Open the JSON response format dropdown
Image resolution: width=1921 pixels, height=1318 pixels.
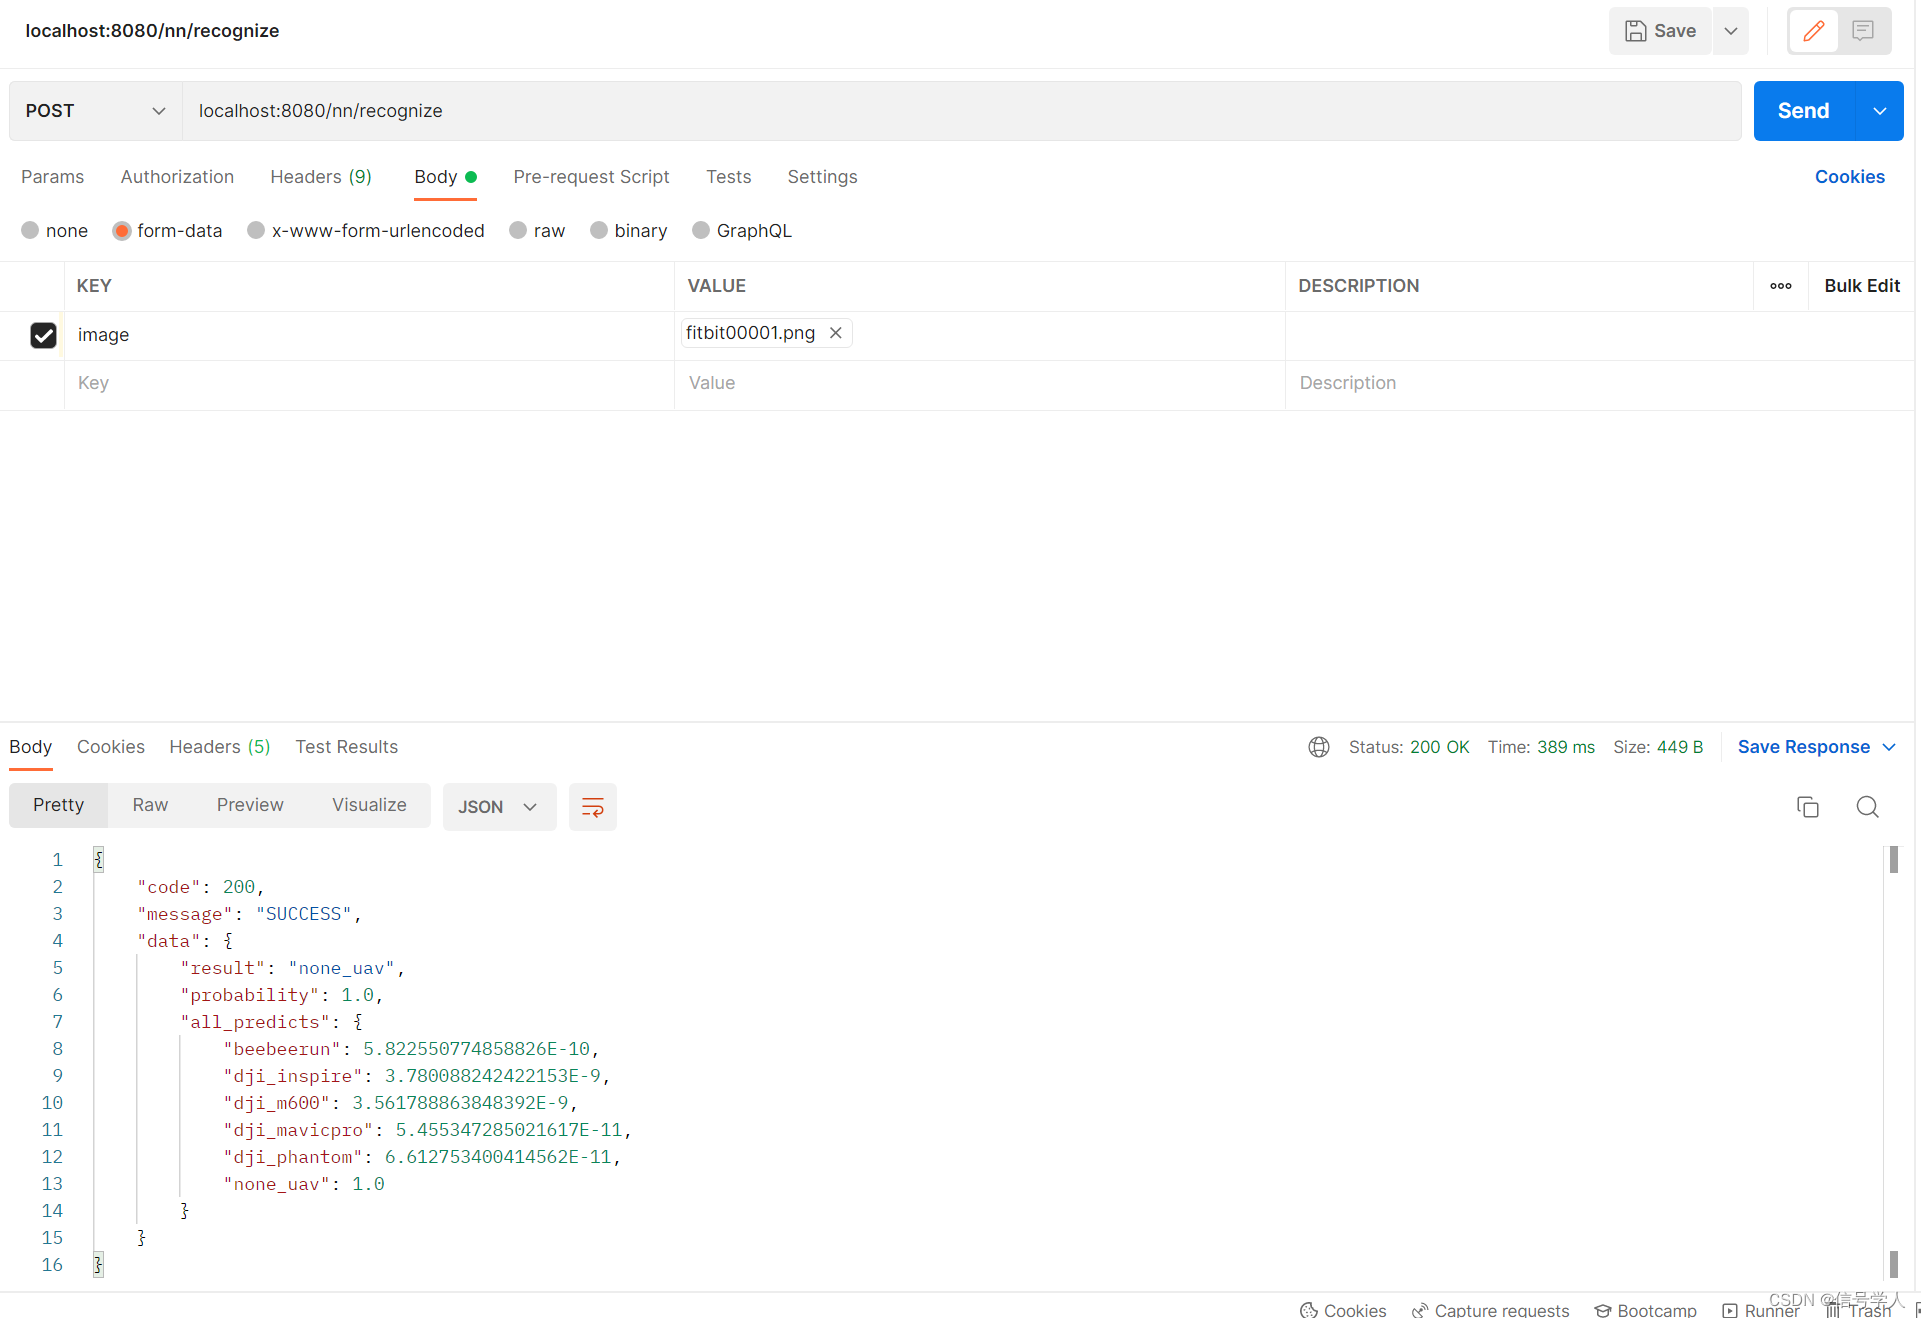[499, 807]
